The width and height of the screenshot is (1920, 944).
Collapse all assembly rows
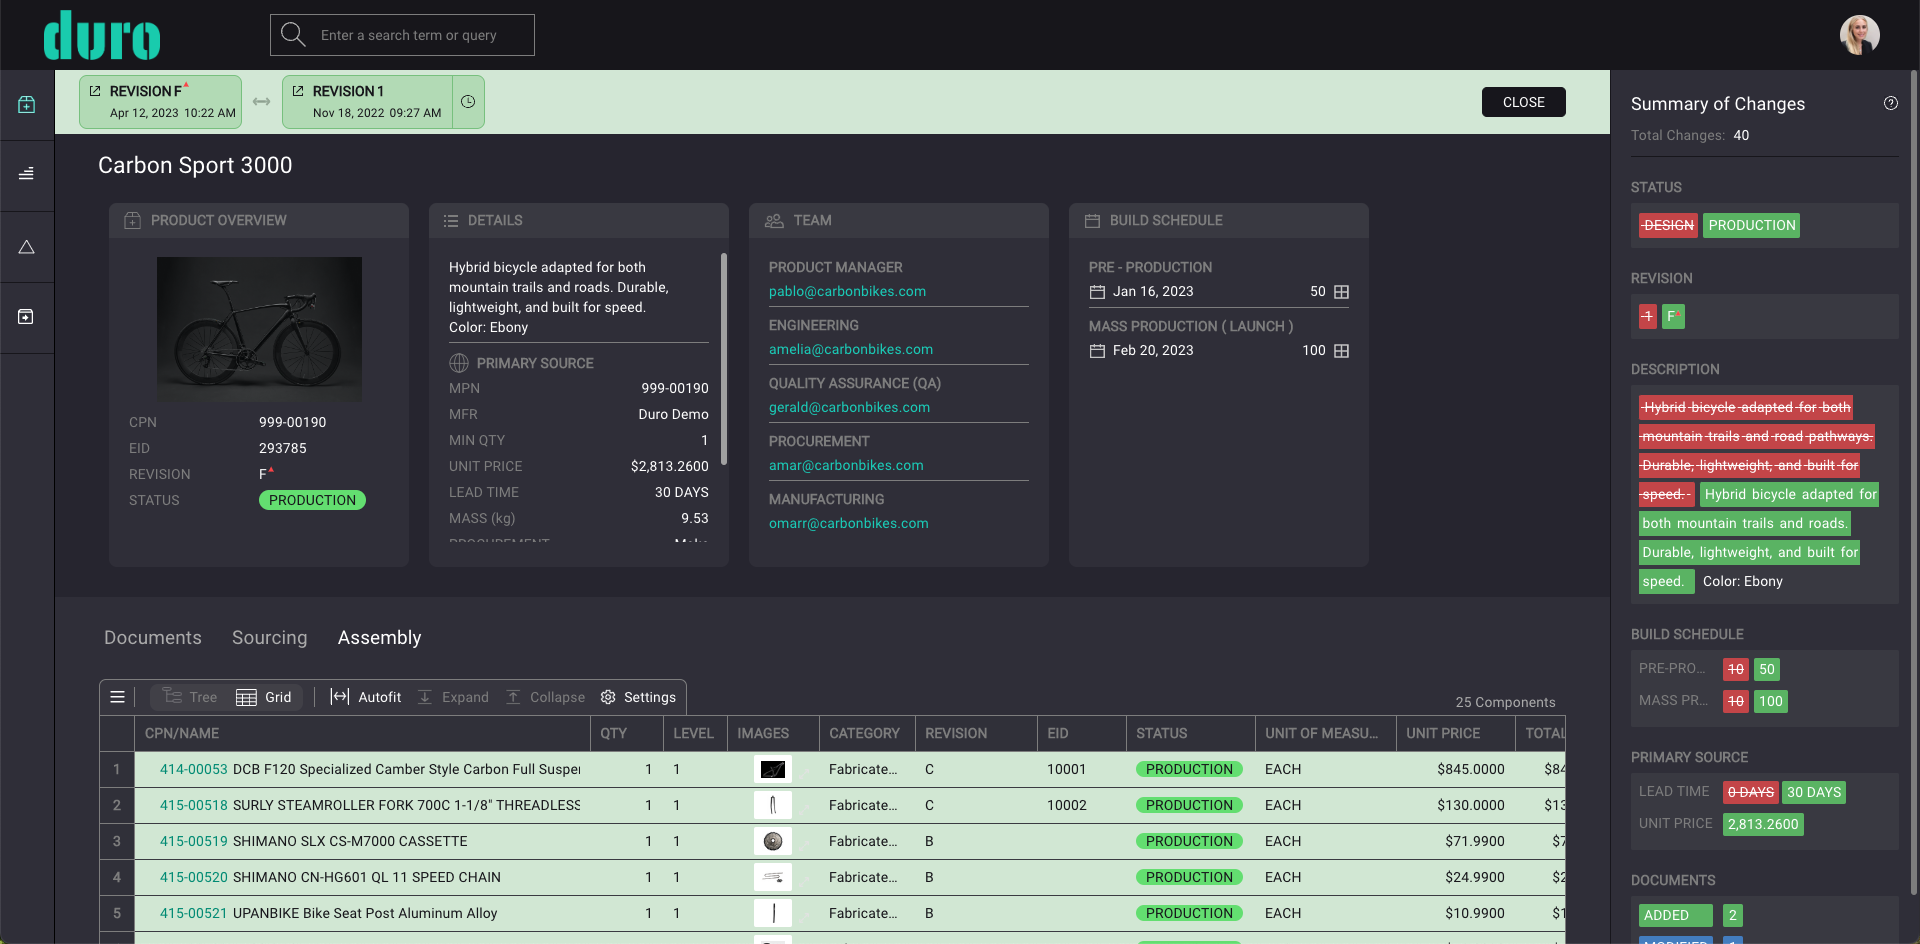[x=545, y=697]
